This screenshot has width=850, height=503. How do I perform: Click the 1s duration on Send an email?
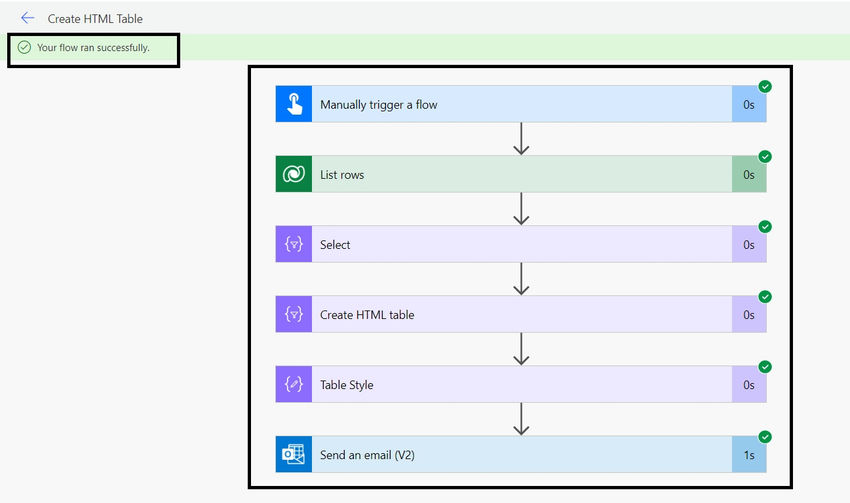[749, 455]
